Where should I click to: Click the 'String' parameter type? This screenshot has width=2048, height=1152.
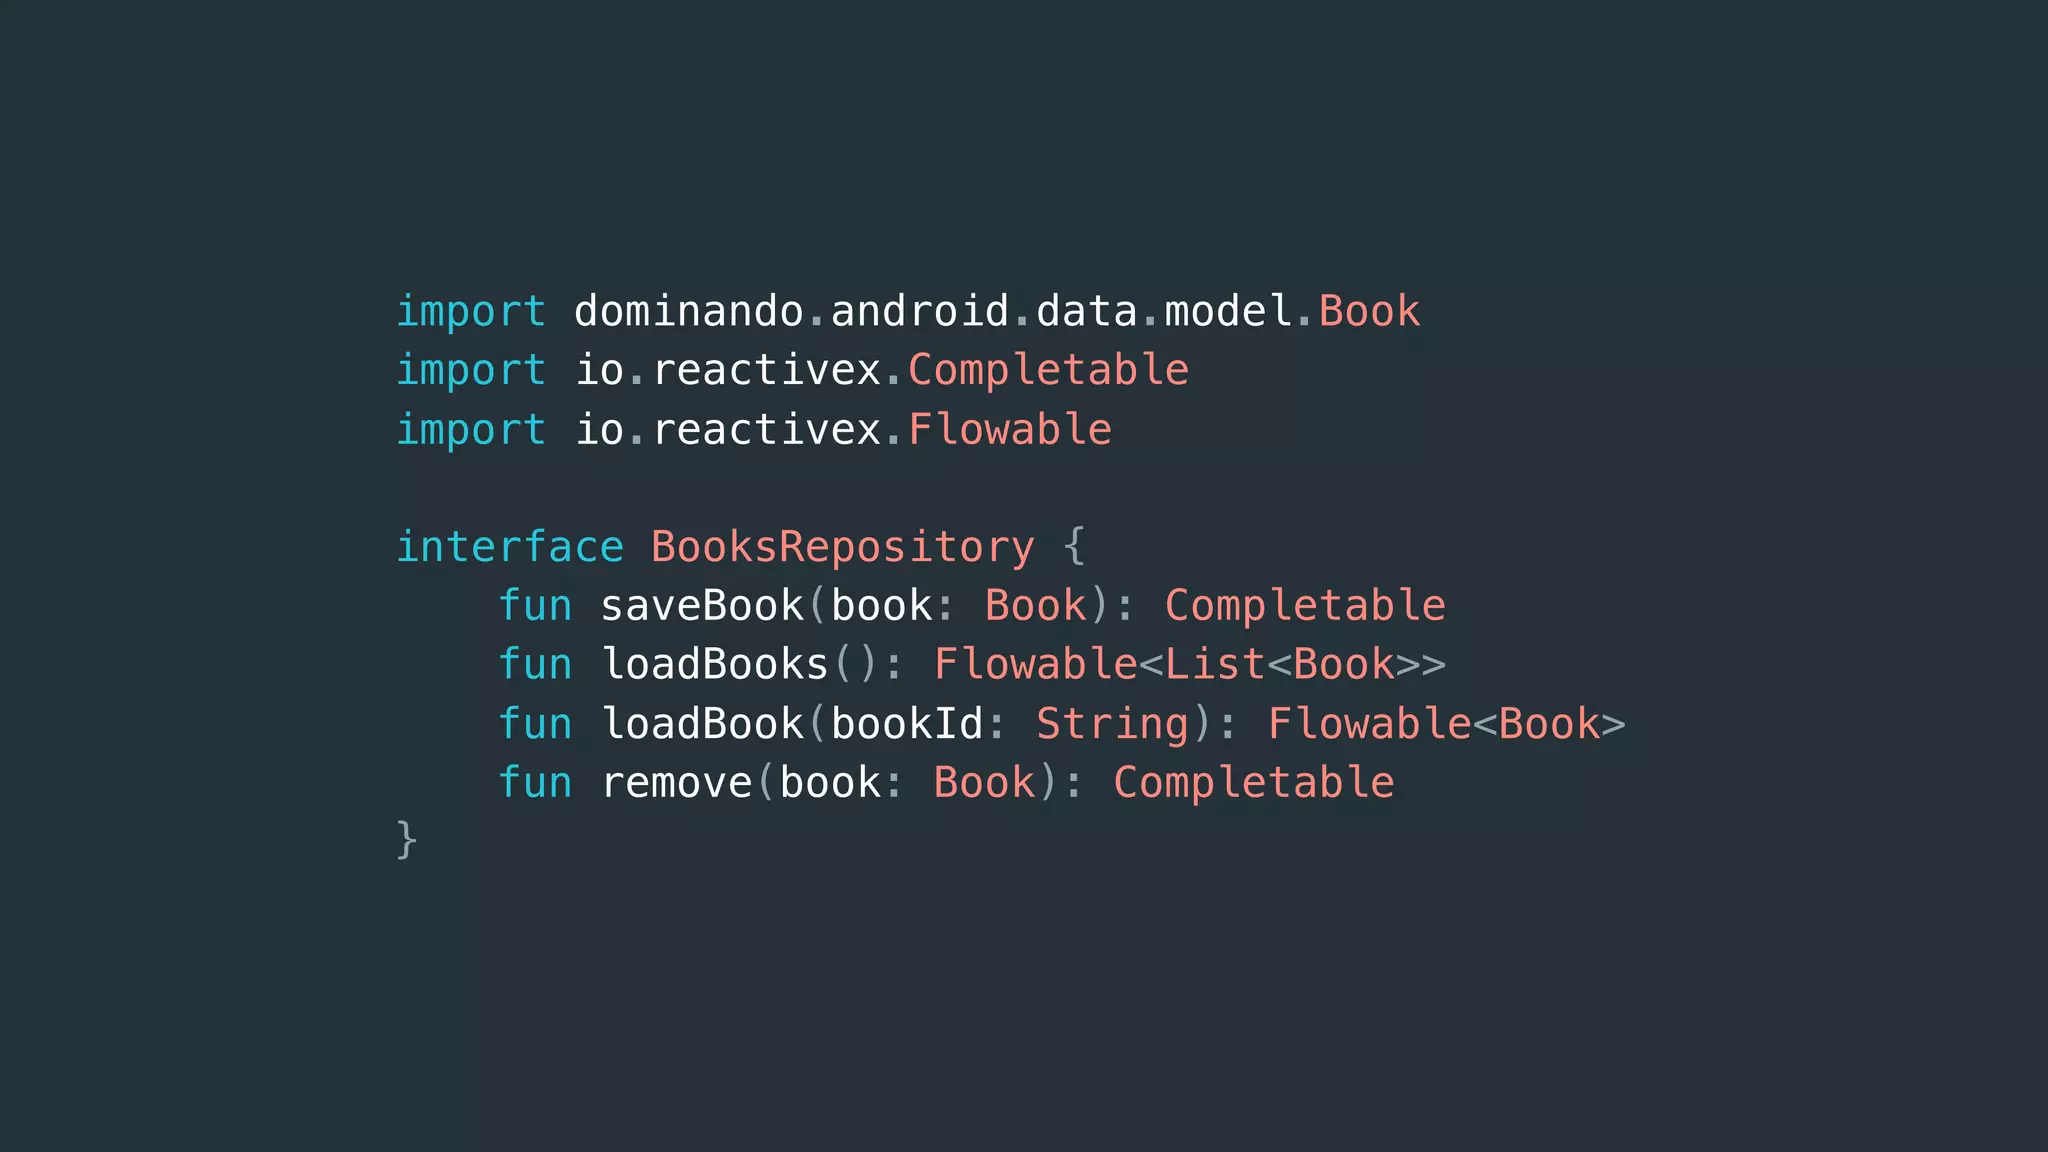coord(1112,725)
